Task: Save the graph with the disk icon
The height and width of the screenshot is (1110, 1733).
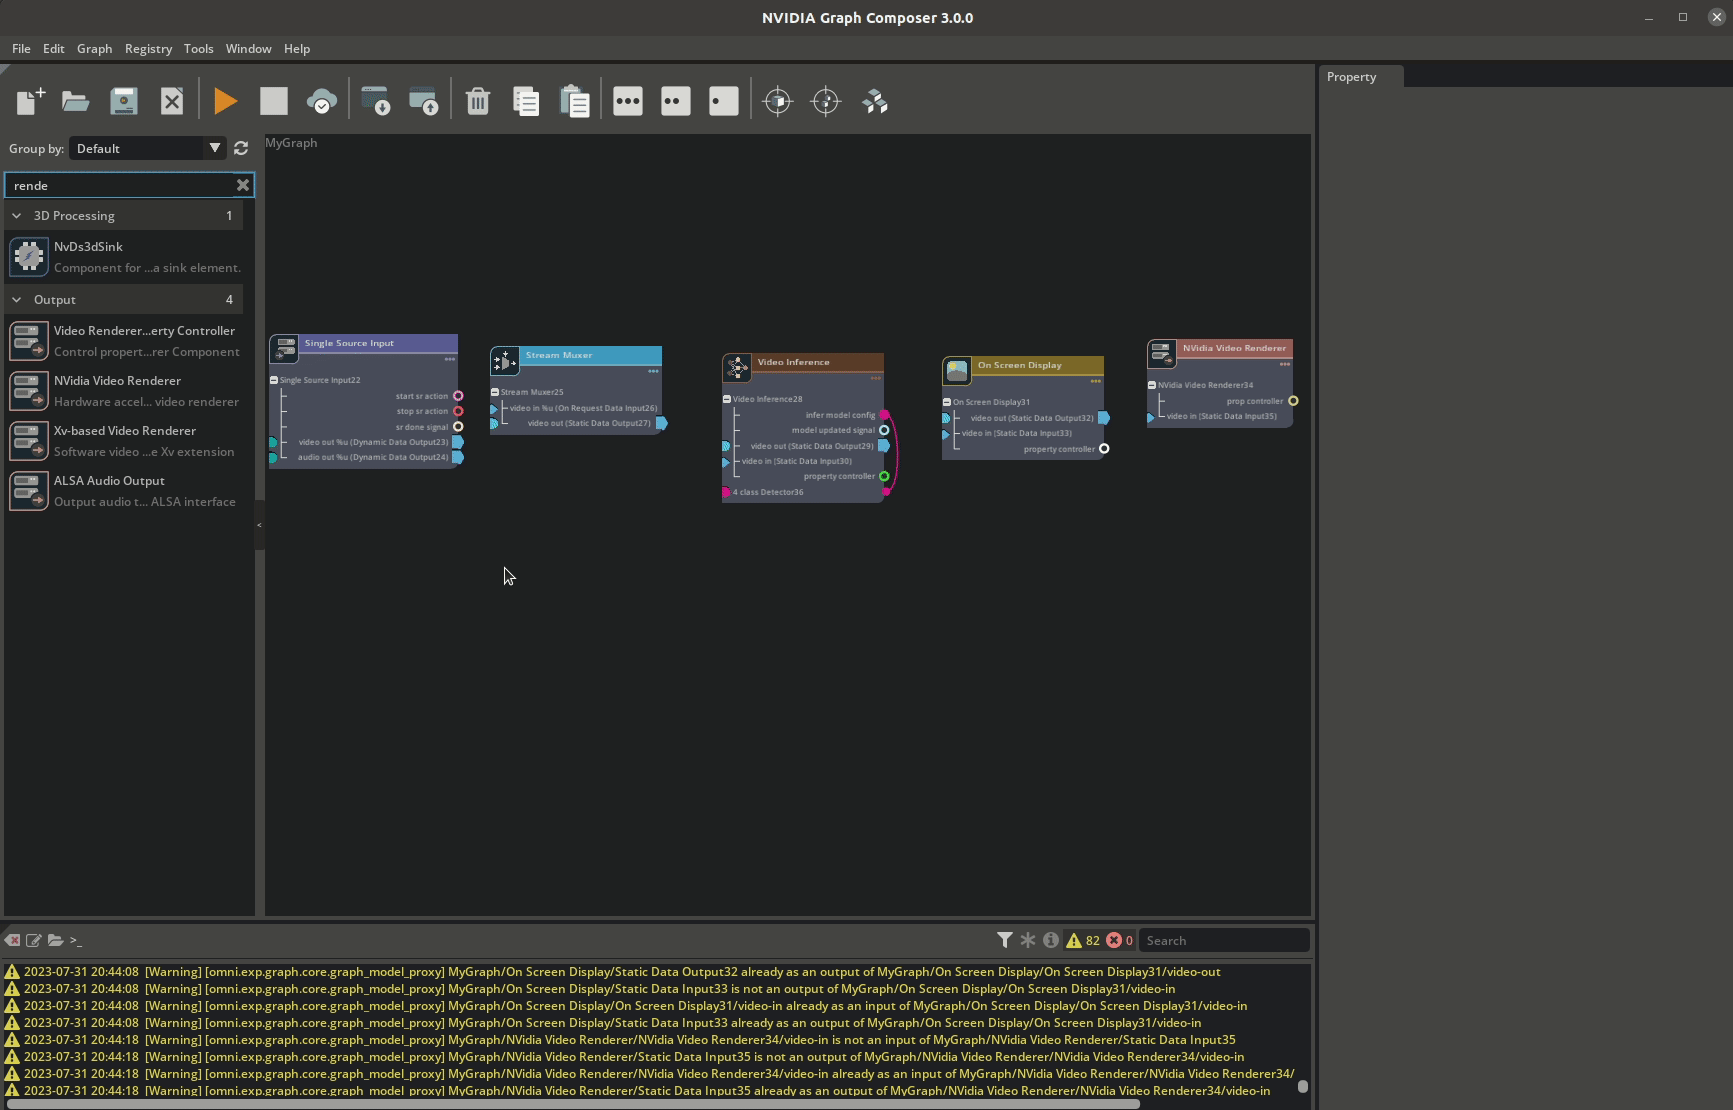Action: (123, 101)
